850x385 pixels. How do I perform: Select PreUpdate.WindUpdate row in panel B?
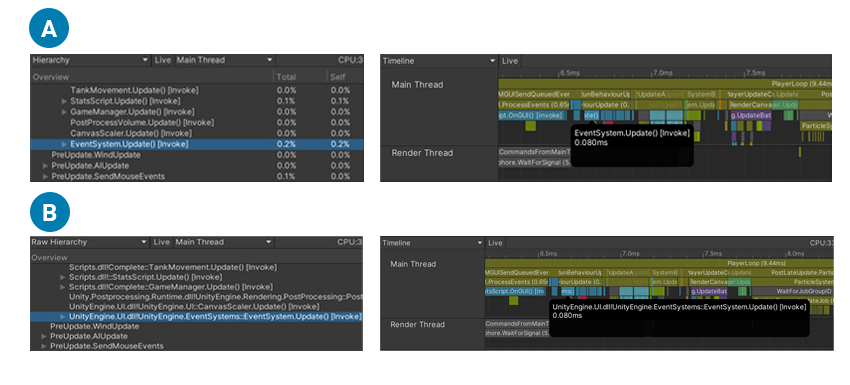[x=196, y=326]
